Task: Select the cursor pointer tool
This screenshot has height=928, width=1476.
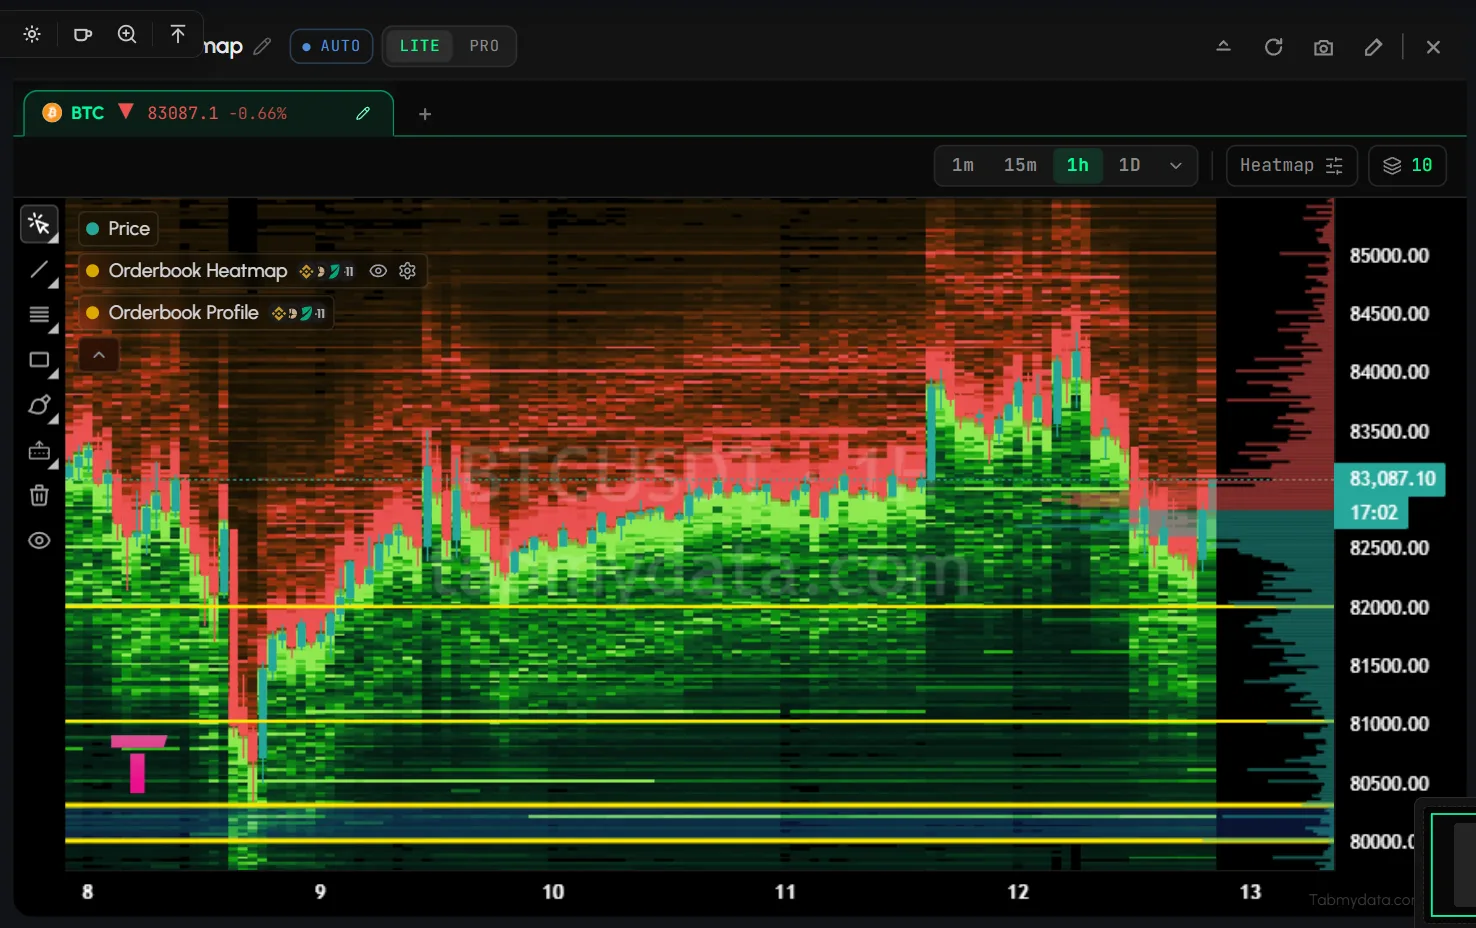Action: click(x=39, y=224)
